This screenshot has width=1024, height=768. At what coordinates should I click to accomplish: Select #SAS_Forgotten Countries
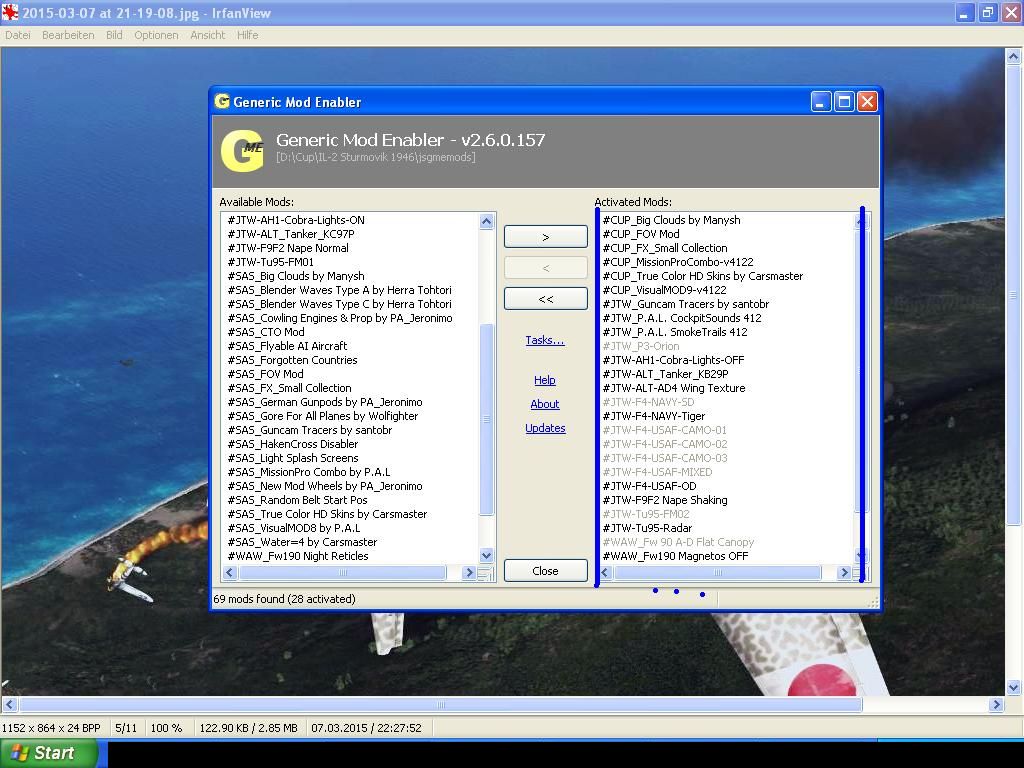click(292, 360)
